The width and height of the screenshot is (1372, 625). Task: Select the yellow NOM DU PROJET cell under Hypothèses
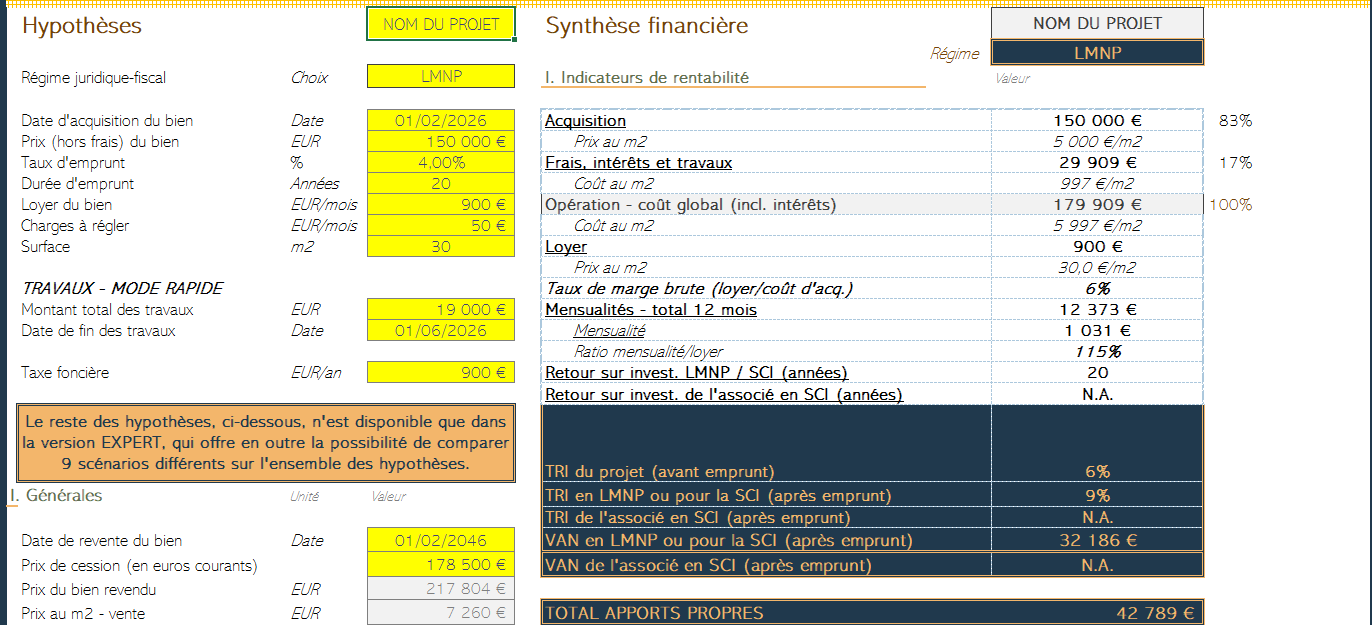click(441, 25)
